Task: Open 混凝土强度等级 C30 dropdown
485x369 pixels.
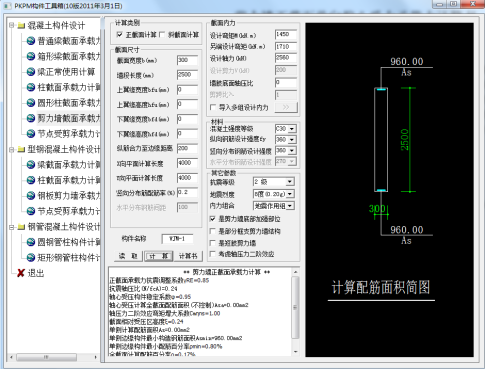Action: pos(292,129)
